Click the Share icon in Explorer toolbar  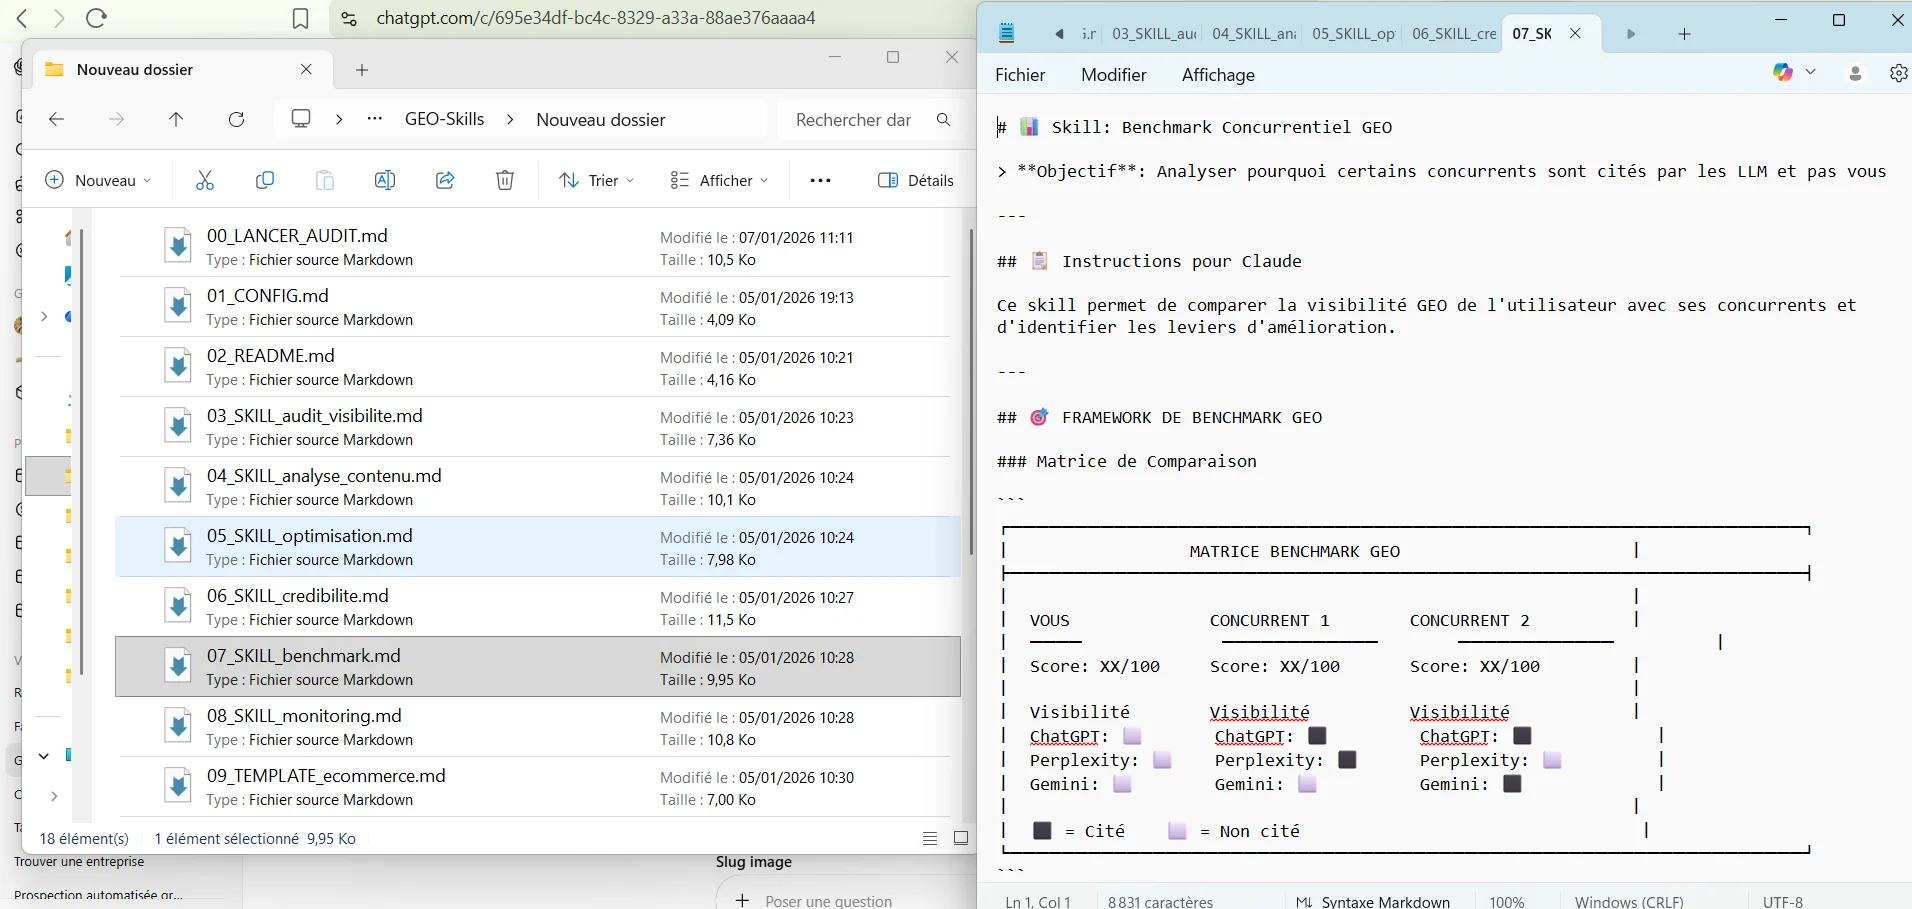[445, 180]
